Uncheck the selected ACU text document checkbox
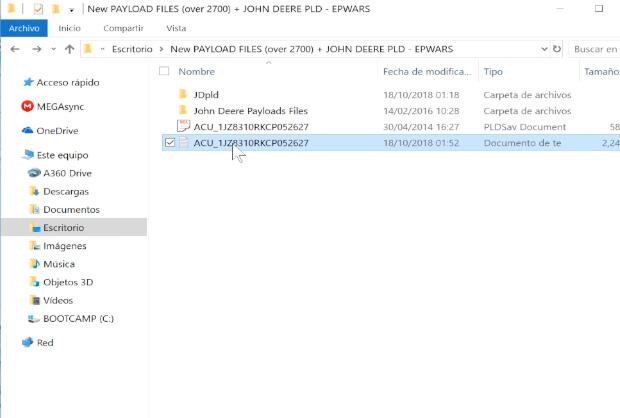This screenshot has width=620, height=418. pos(170,143)
